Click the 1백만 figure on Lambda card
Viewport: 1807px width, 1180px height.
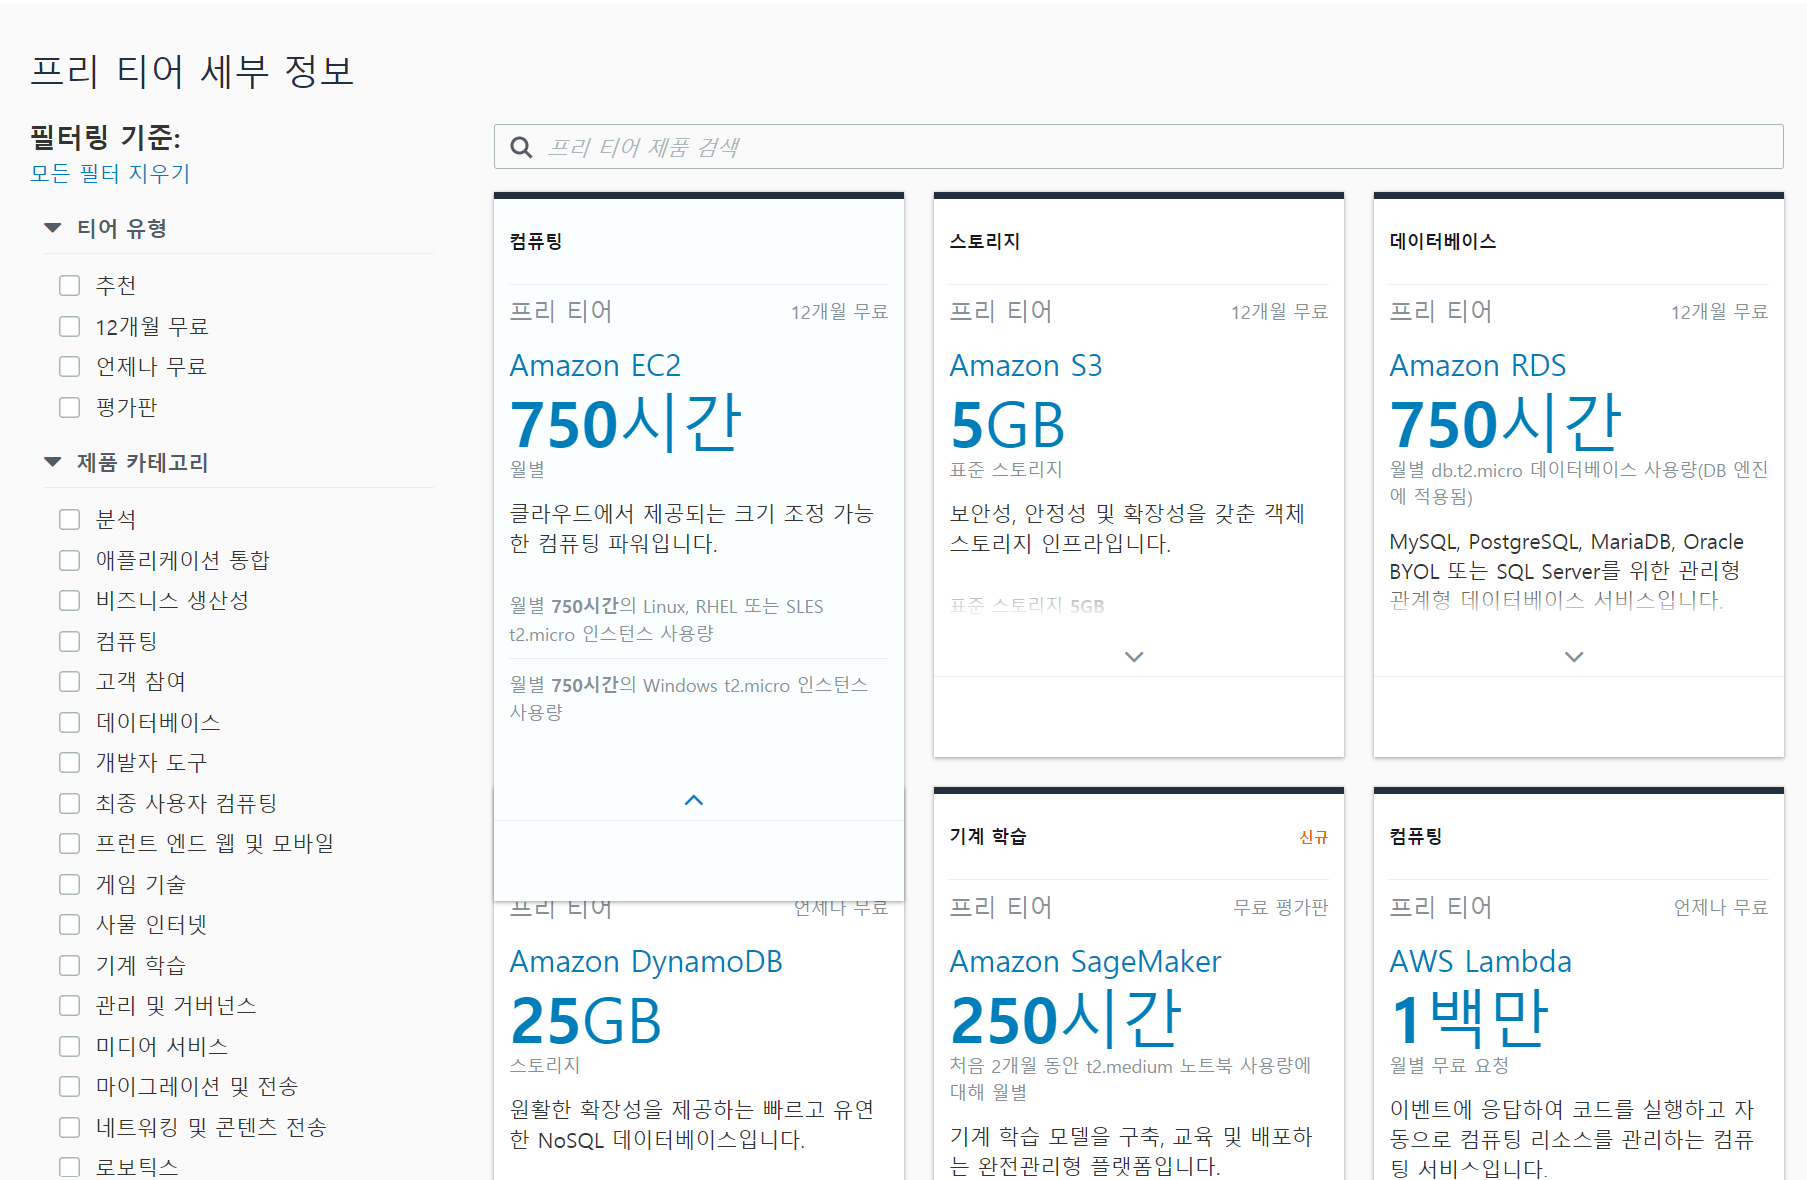(1469, 1019)
